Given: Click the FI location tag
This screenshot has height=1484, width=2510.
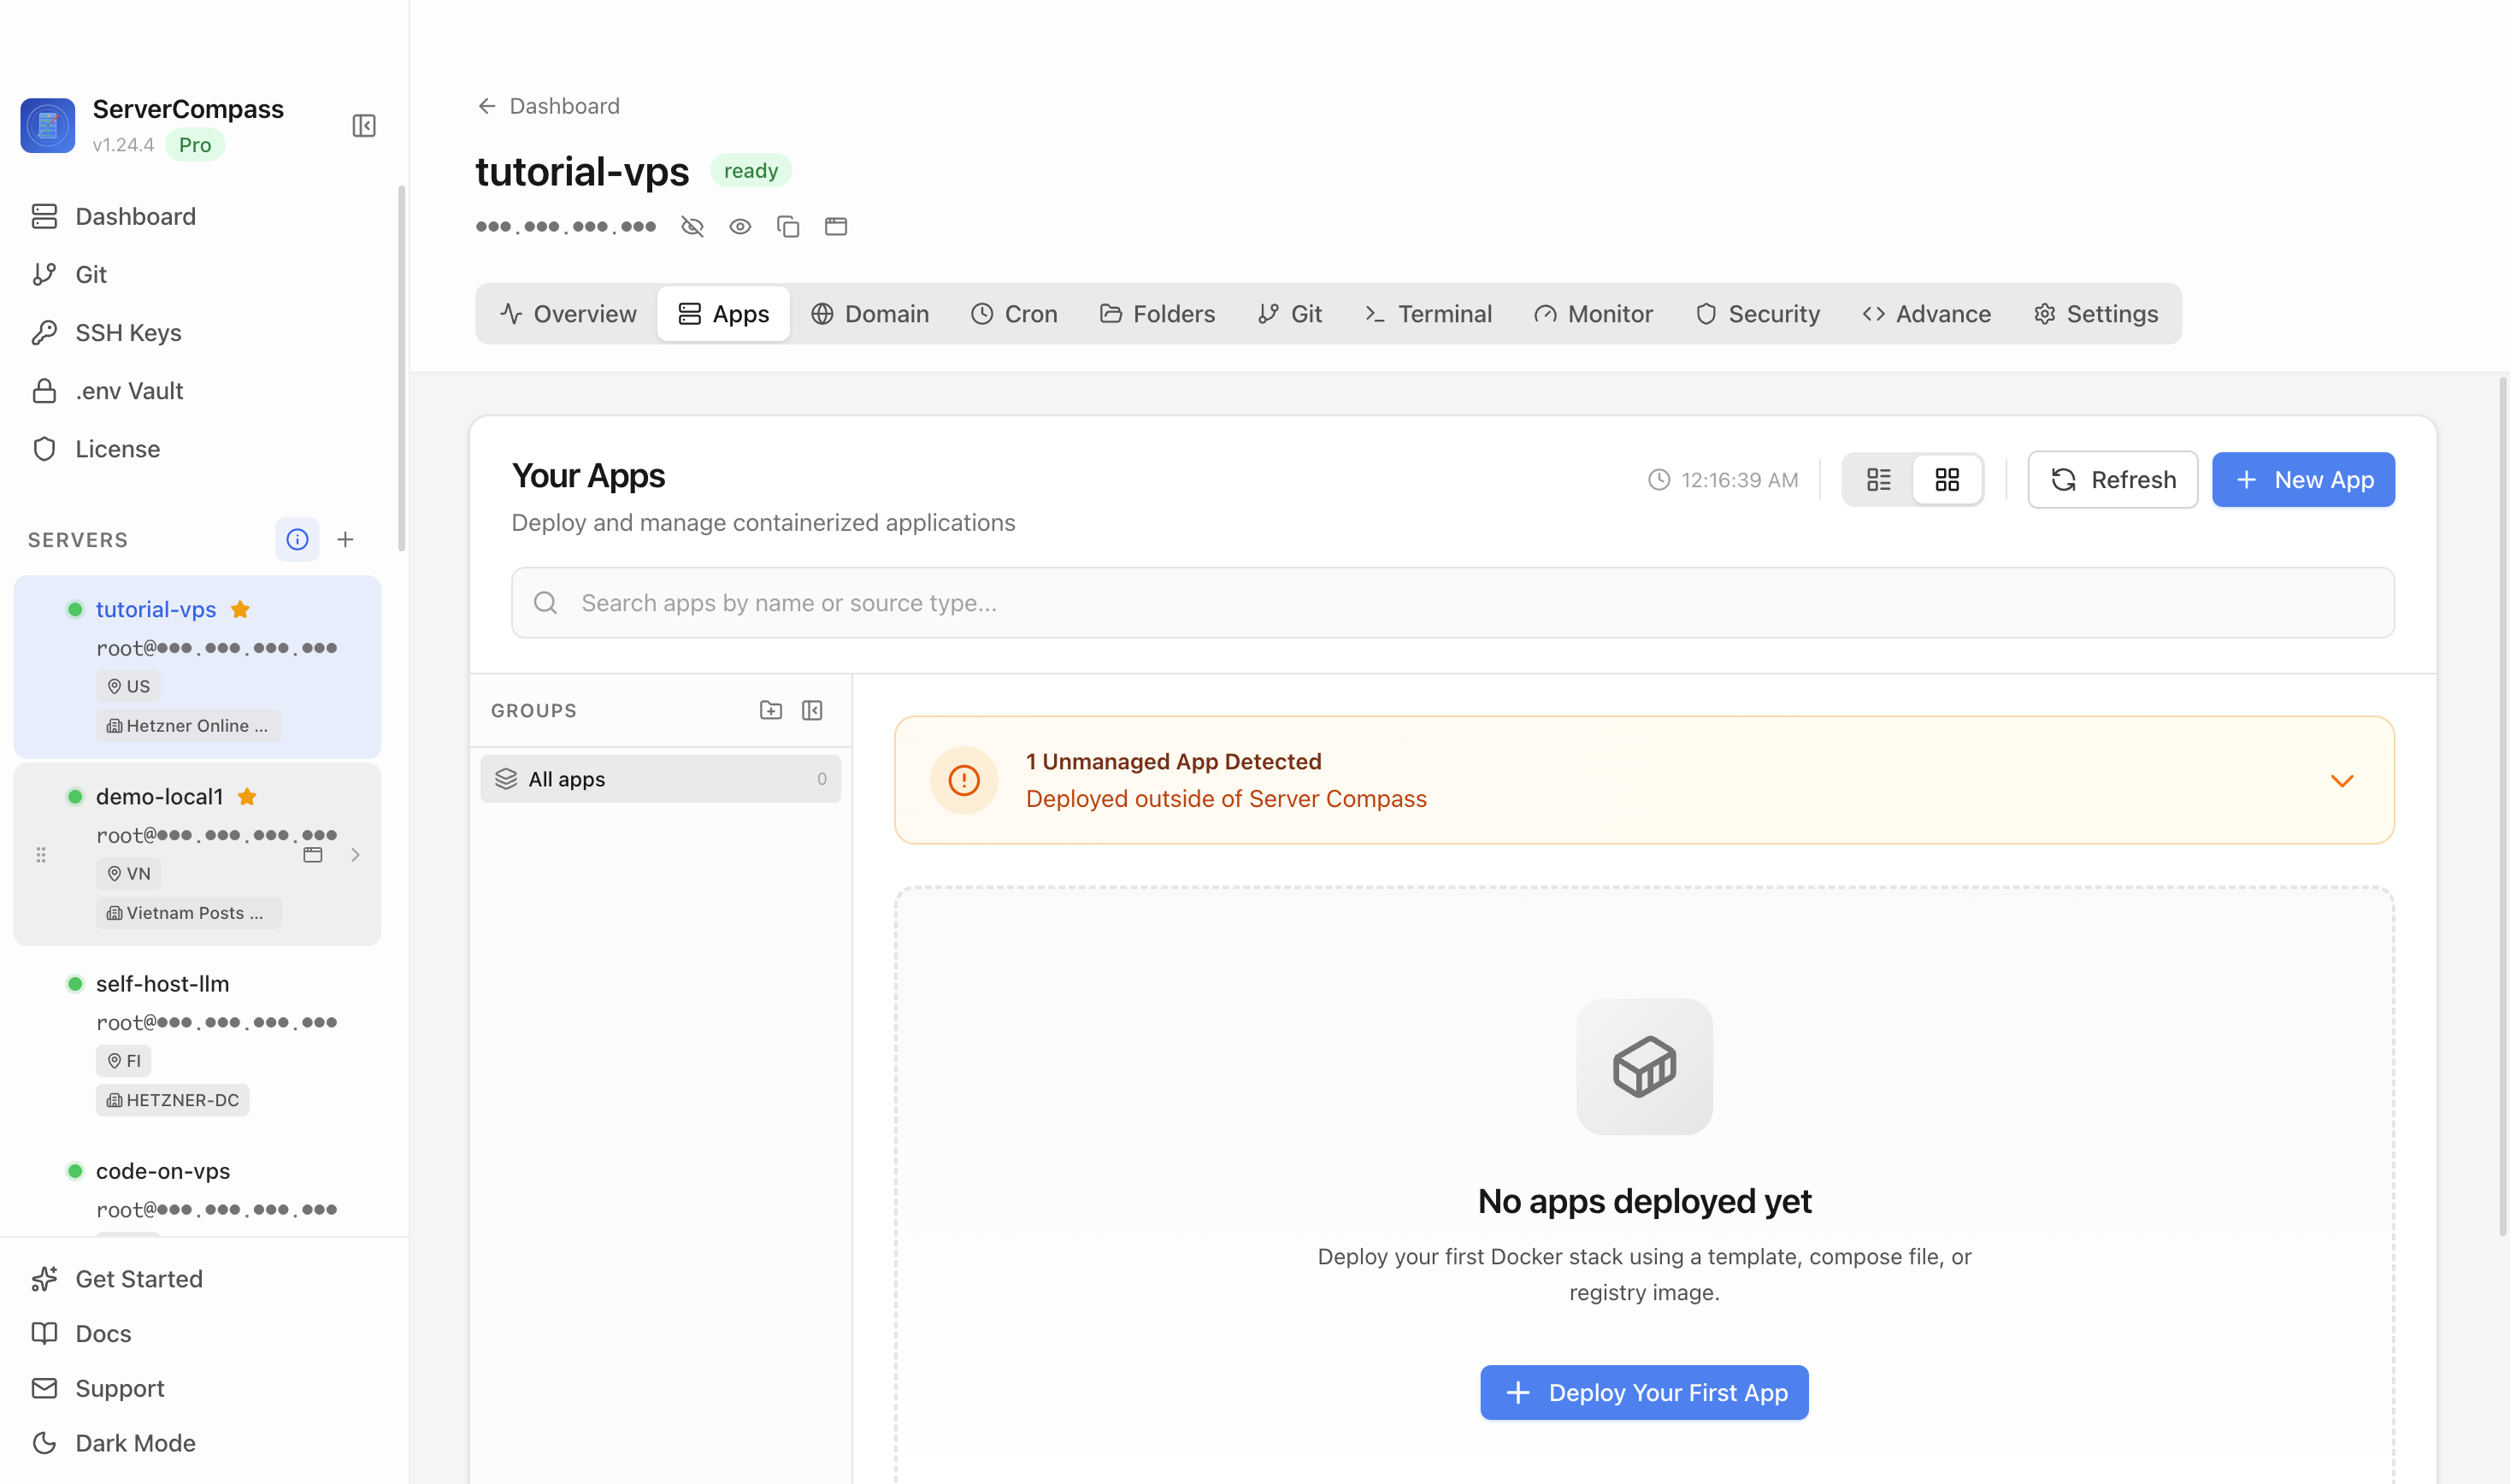Looking at the screenshot, I should [x=124, y=1061].
